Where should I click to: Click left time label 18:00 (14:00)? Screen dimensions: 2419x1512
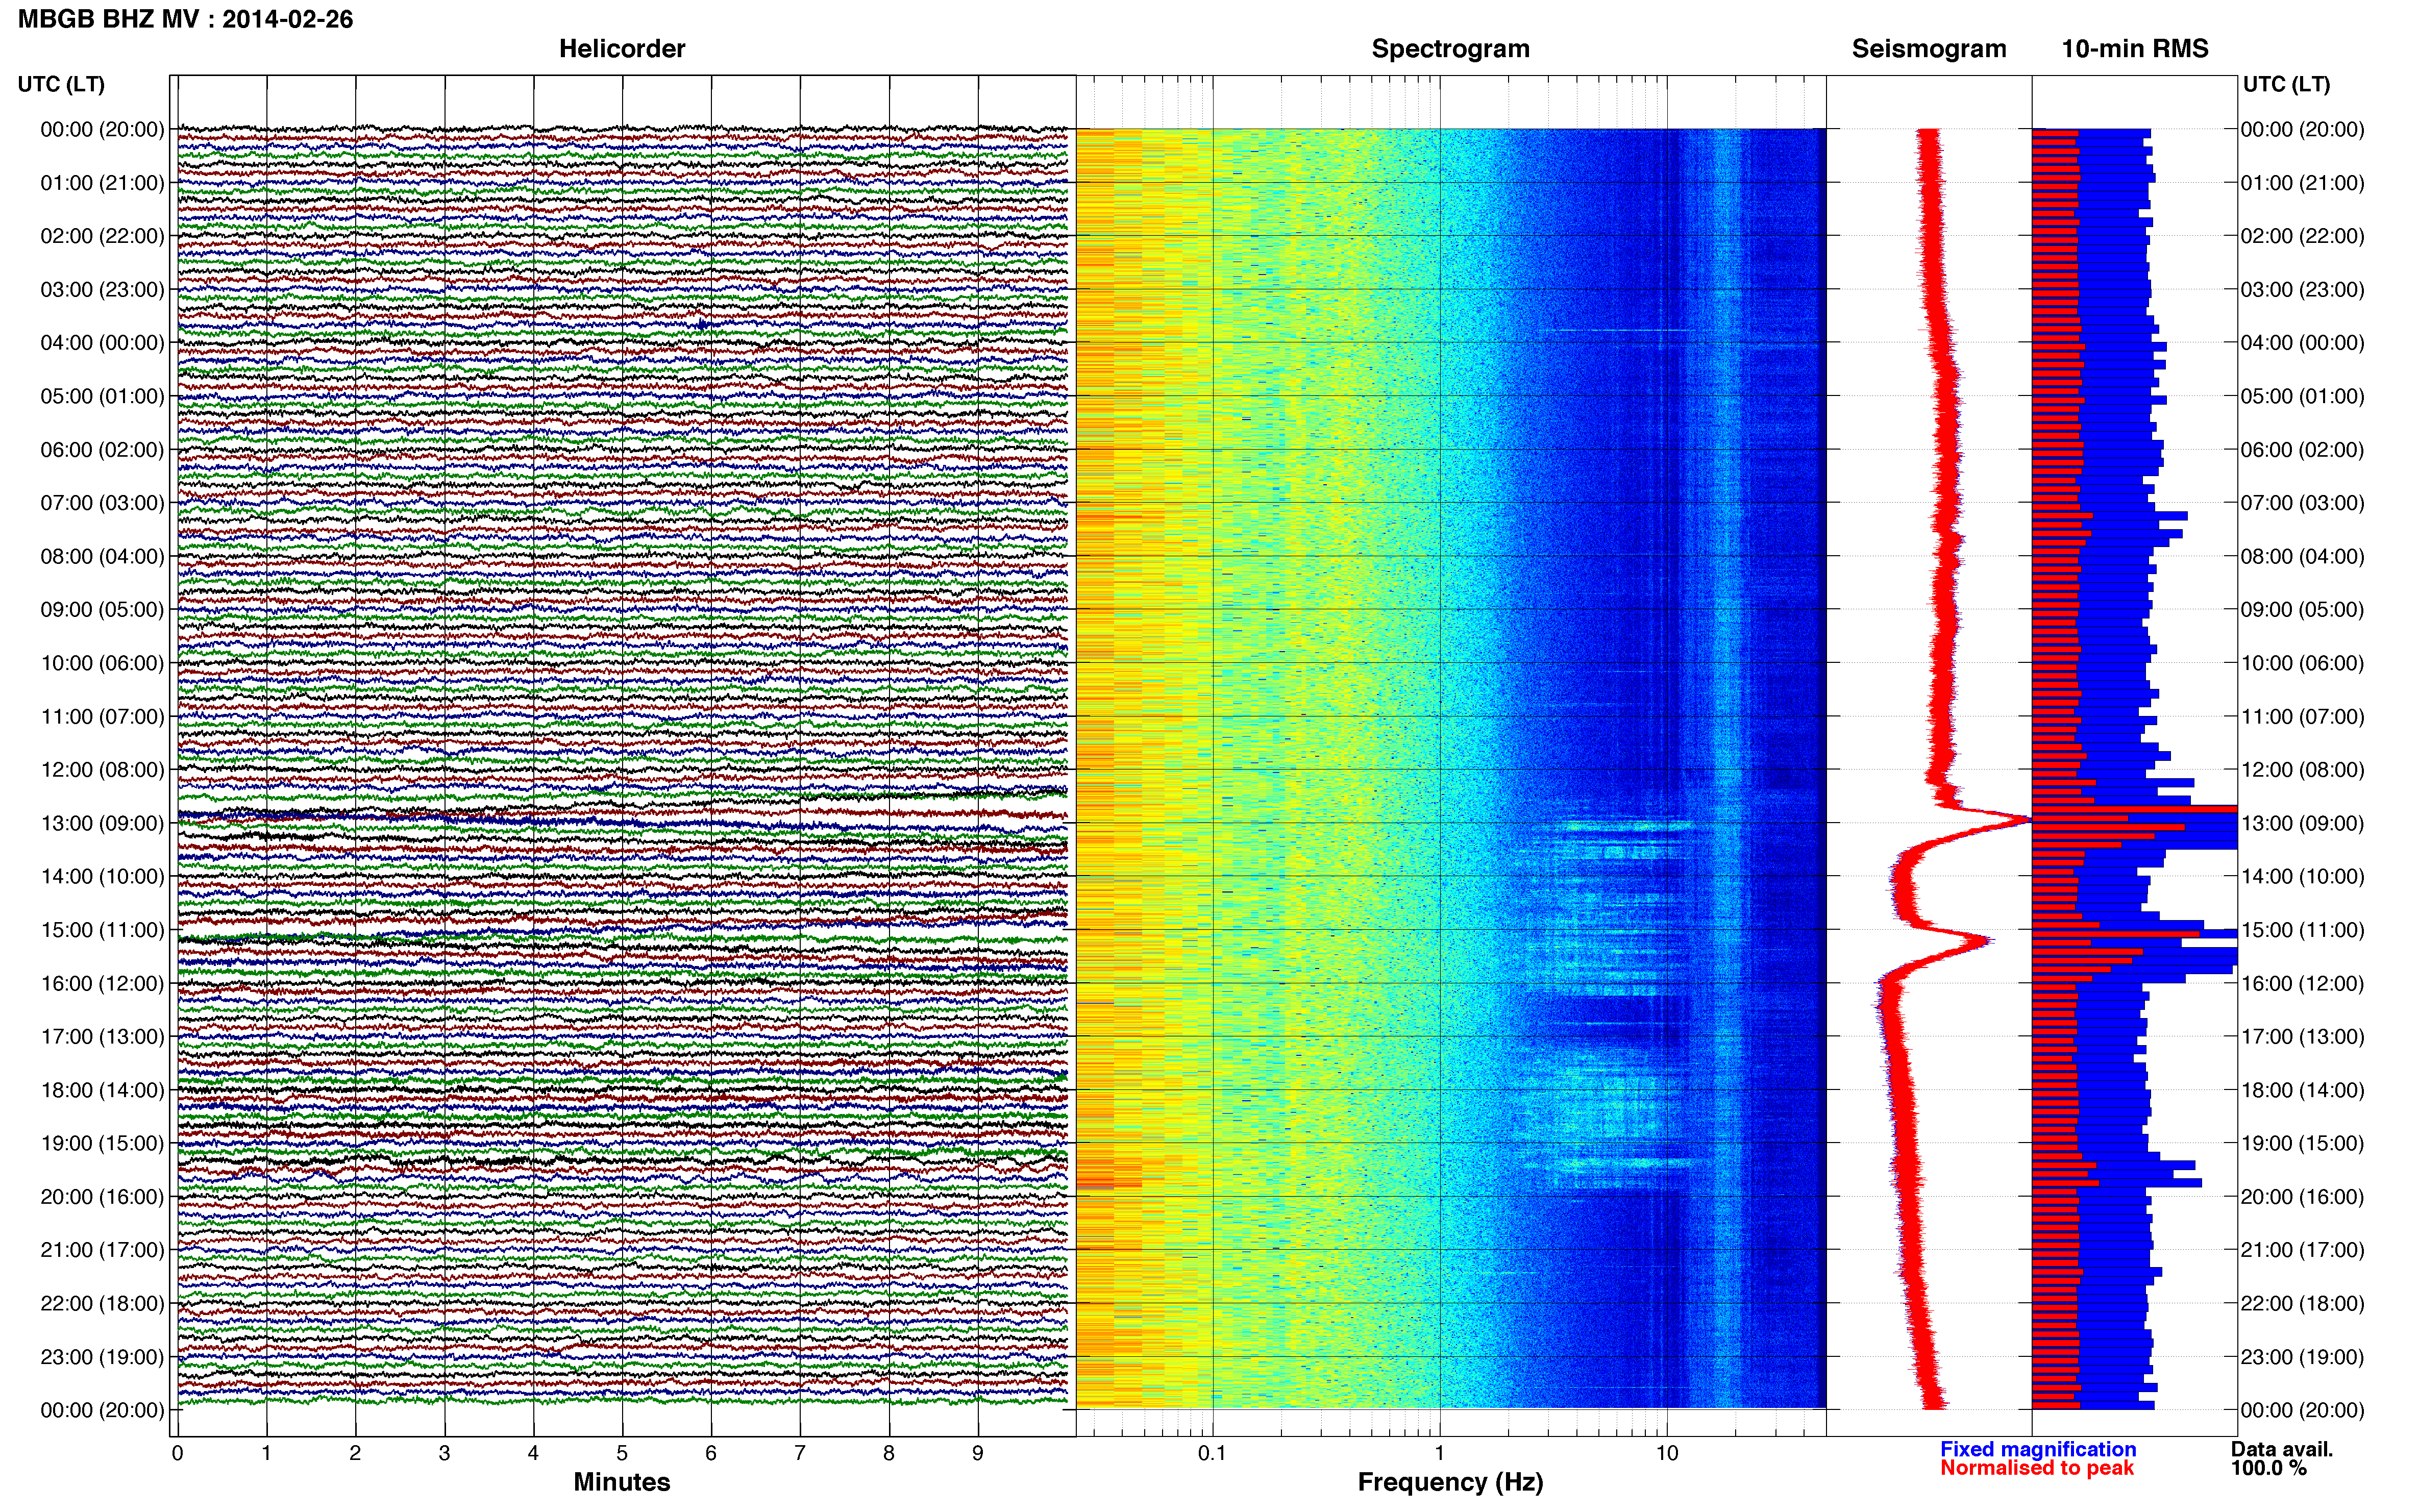[x=102, y=1090]
